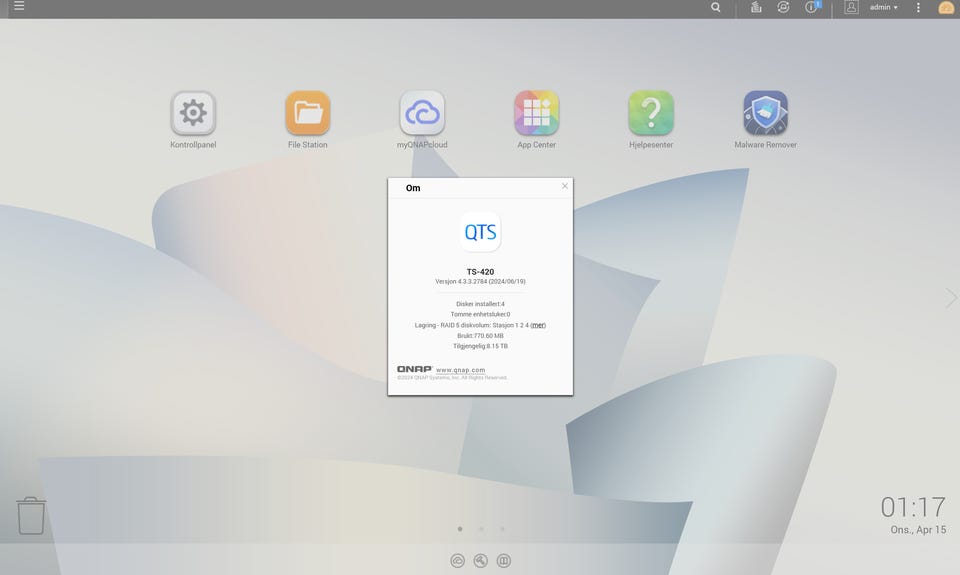The image size is (960, 575).
Task: Launch App Center
Action: tap(536, 113)
